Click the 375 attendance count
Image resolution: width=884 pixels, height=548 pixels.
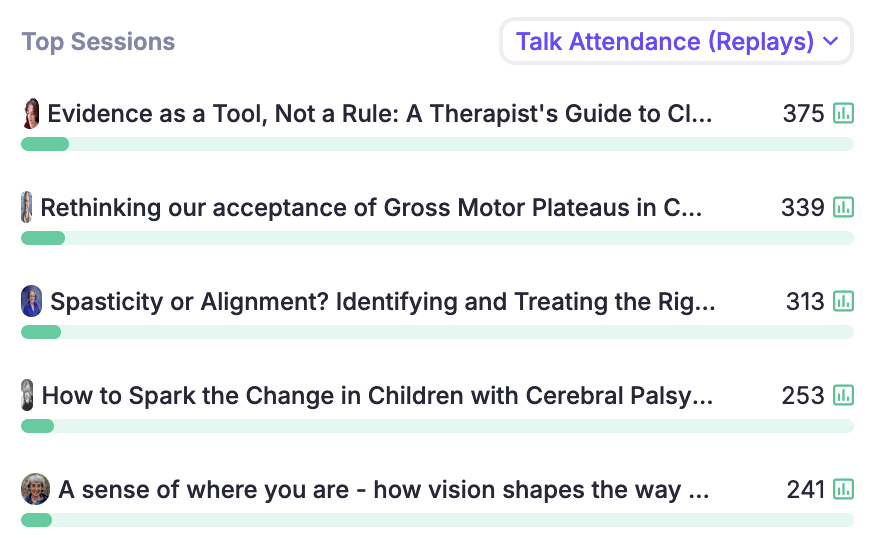coord(803,114)
